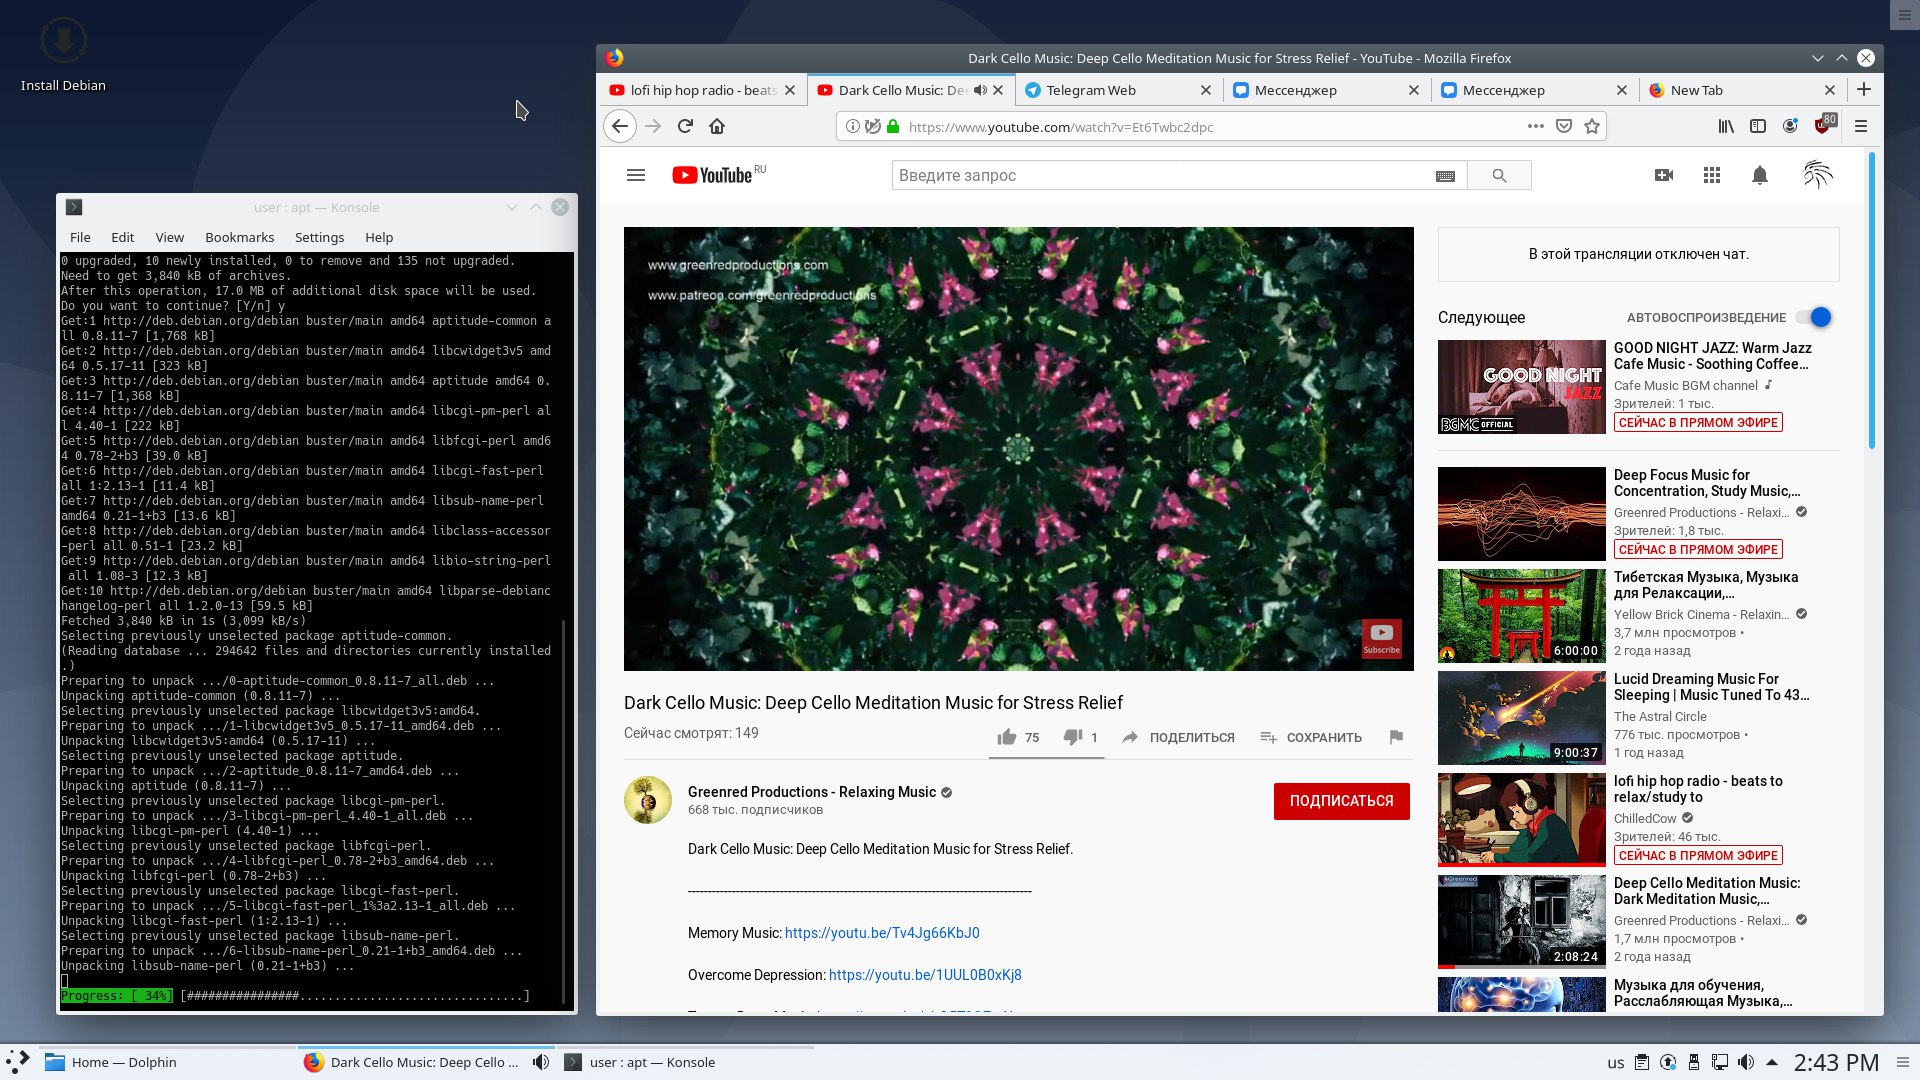This screenshot has height=1080, width=1920.
Task: Open new Firefox tab with plus
Action: pyautogui.click(x=1864, y=90)
